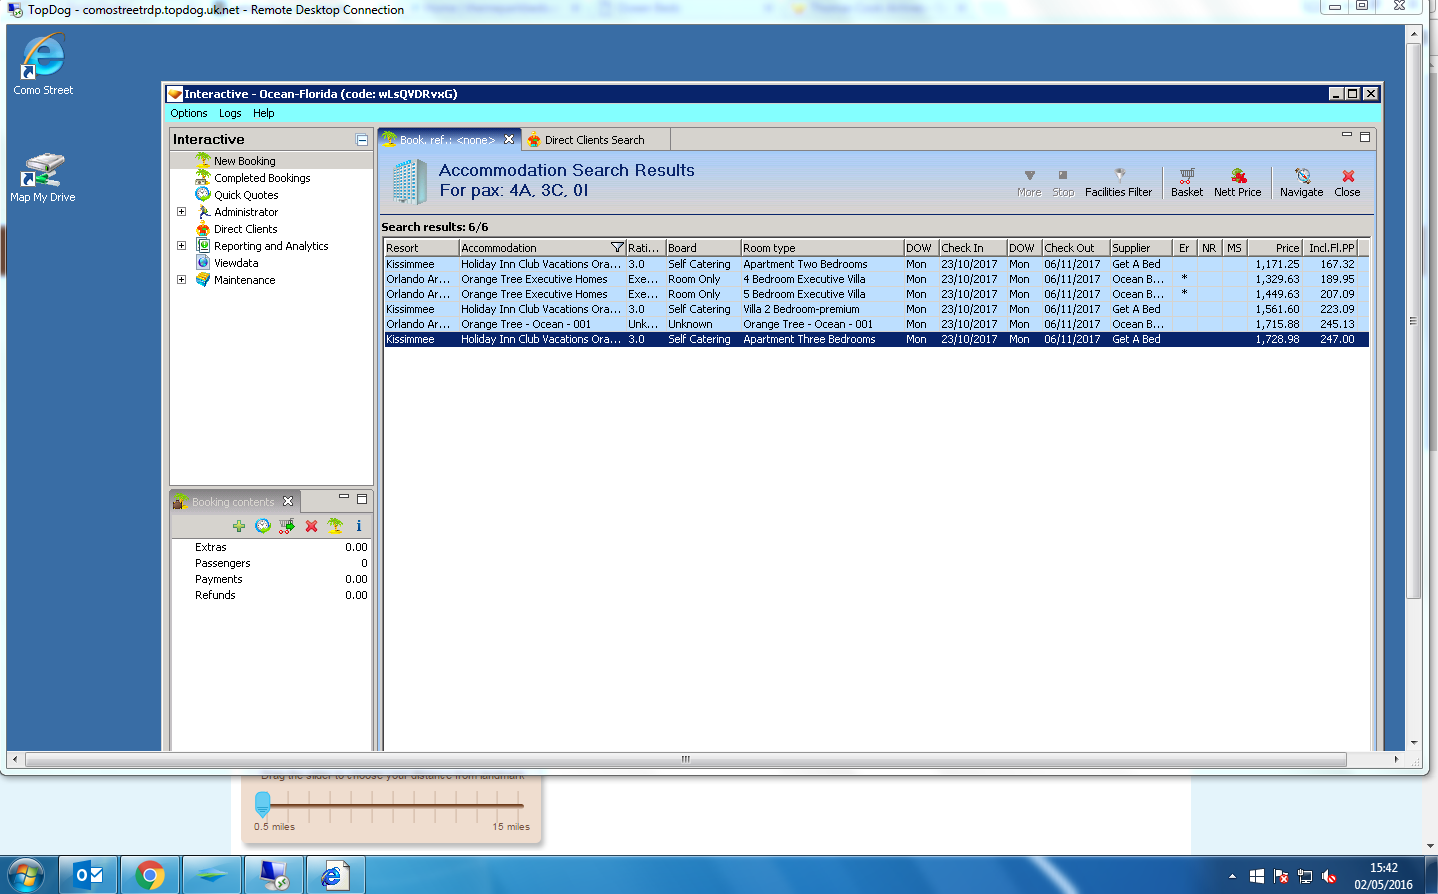Switch to the Direct Clients Search tab

point(595,140)
